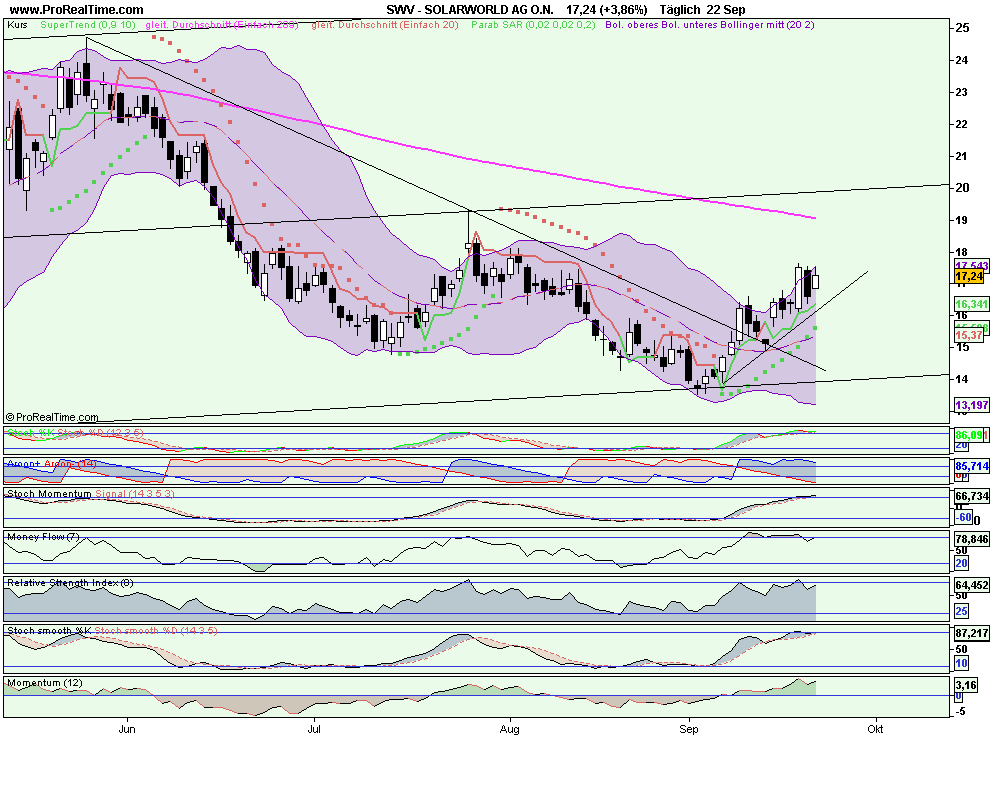Viewport: 1000px width, 800px height.
Task: Click the SWV - SOLARWORLD AG O.N. title
Action: tap(469, 10)
